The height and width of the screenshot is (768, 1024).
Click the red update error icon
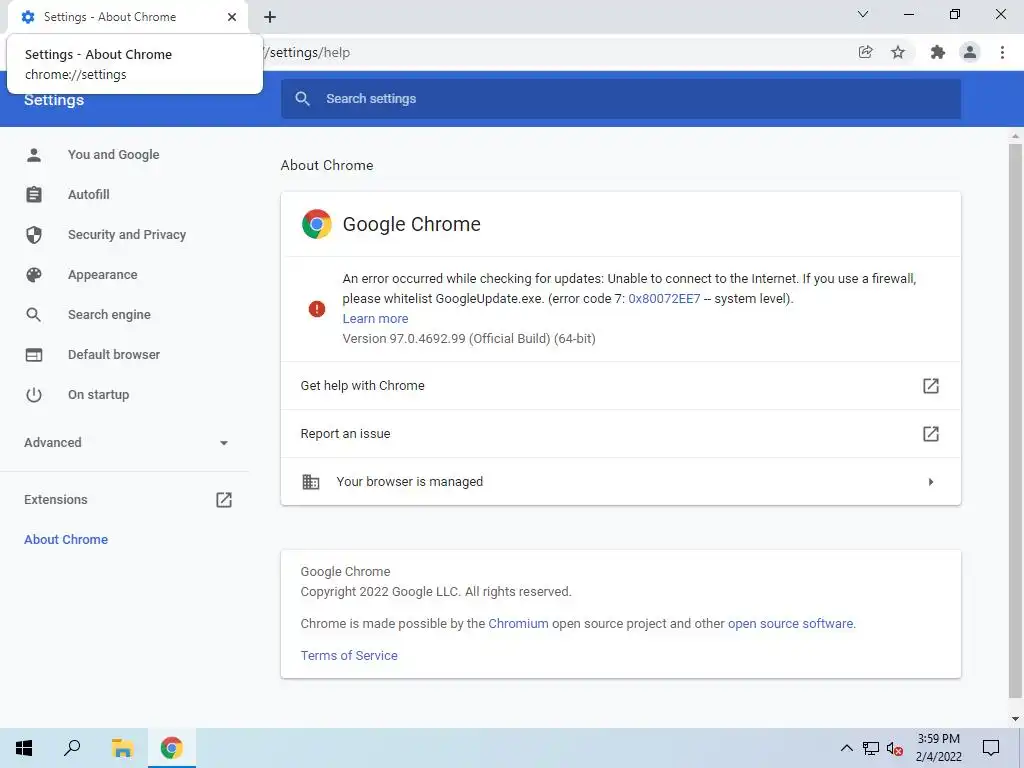coord(317,308)
